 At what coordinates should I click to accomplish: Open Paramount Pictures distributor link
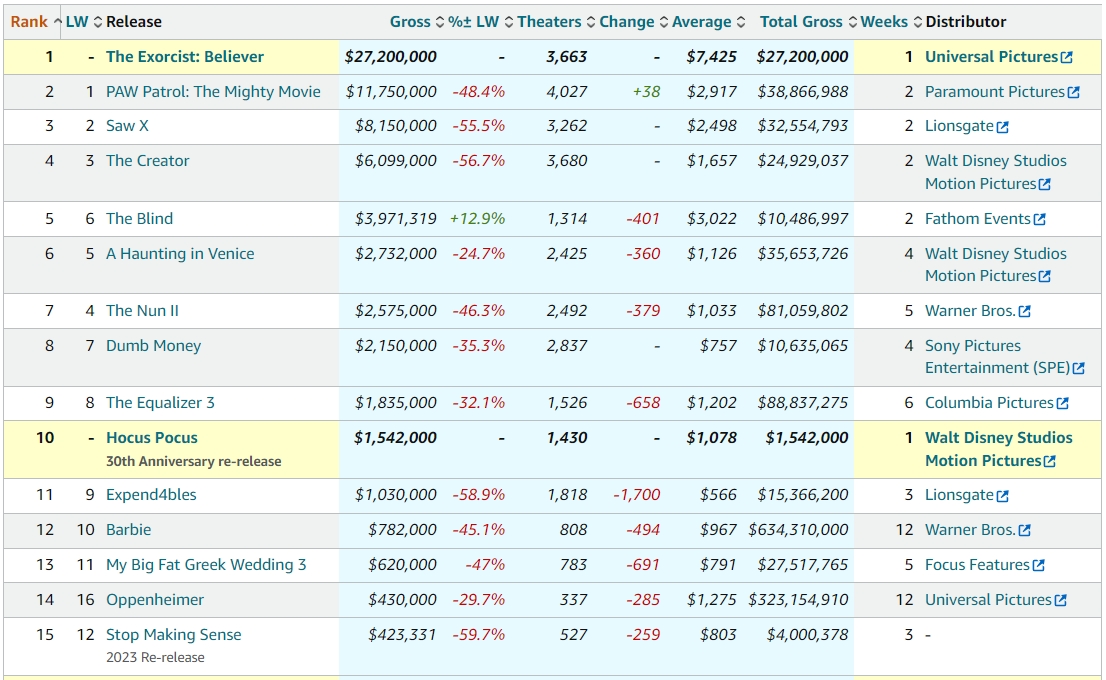(x=995, y=92)
